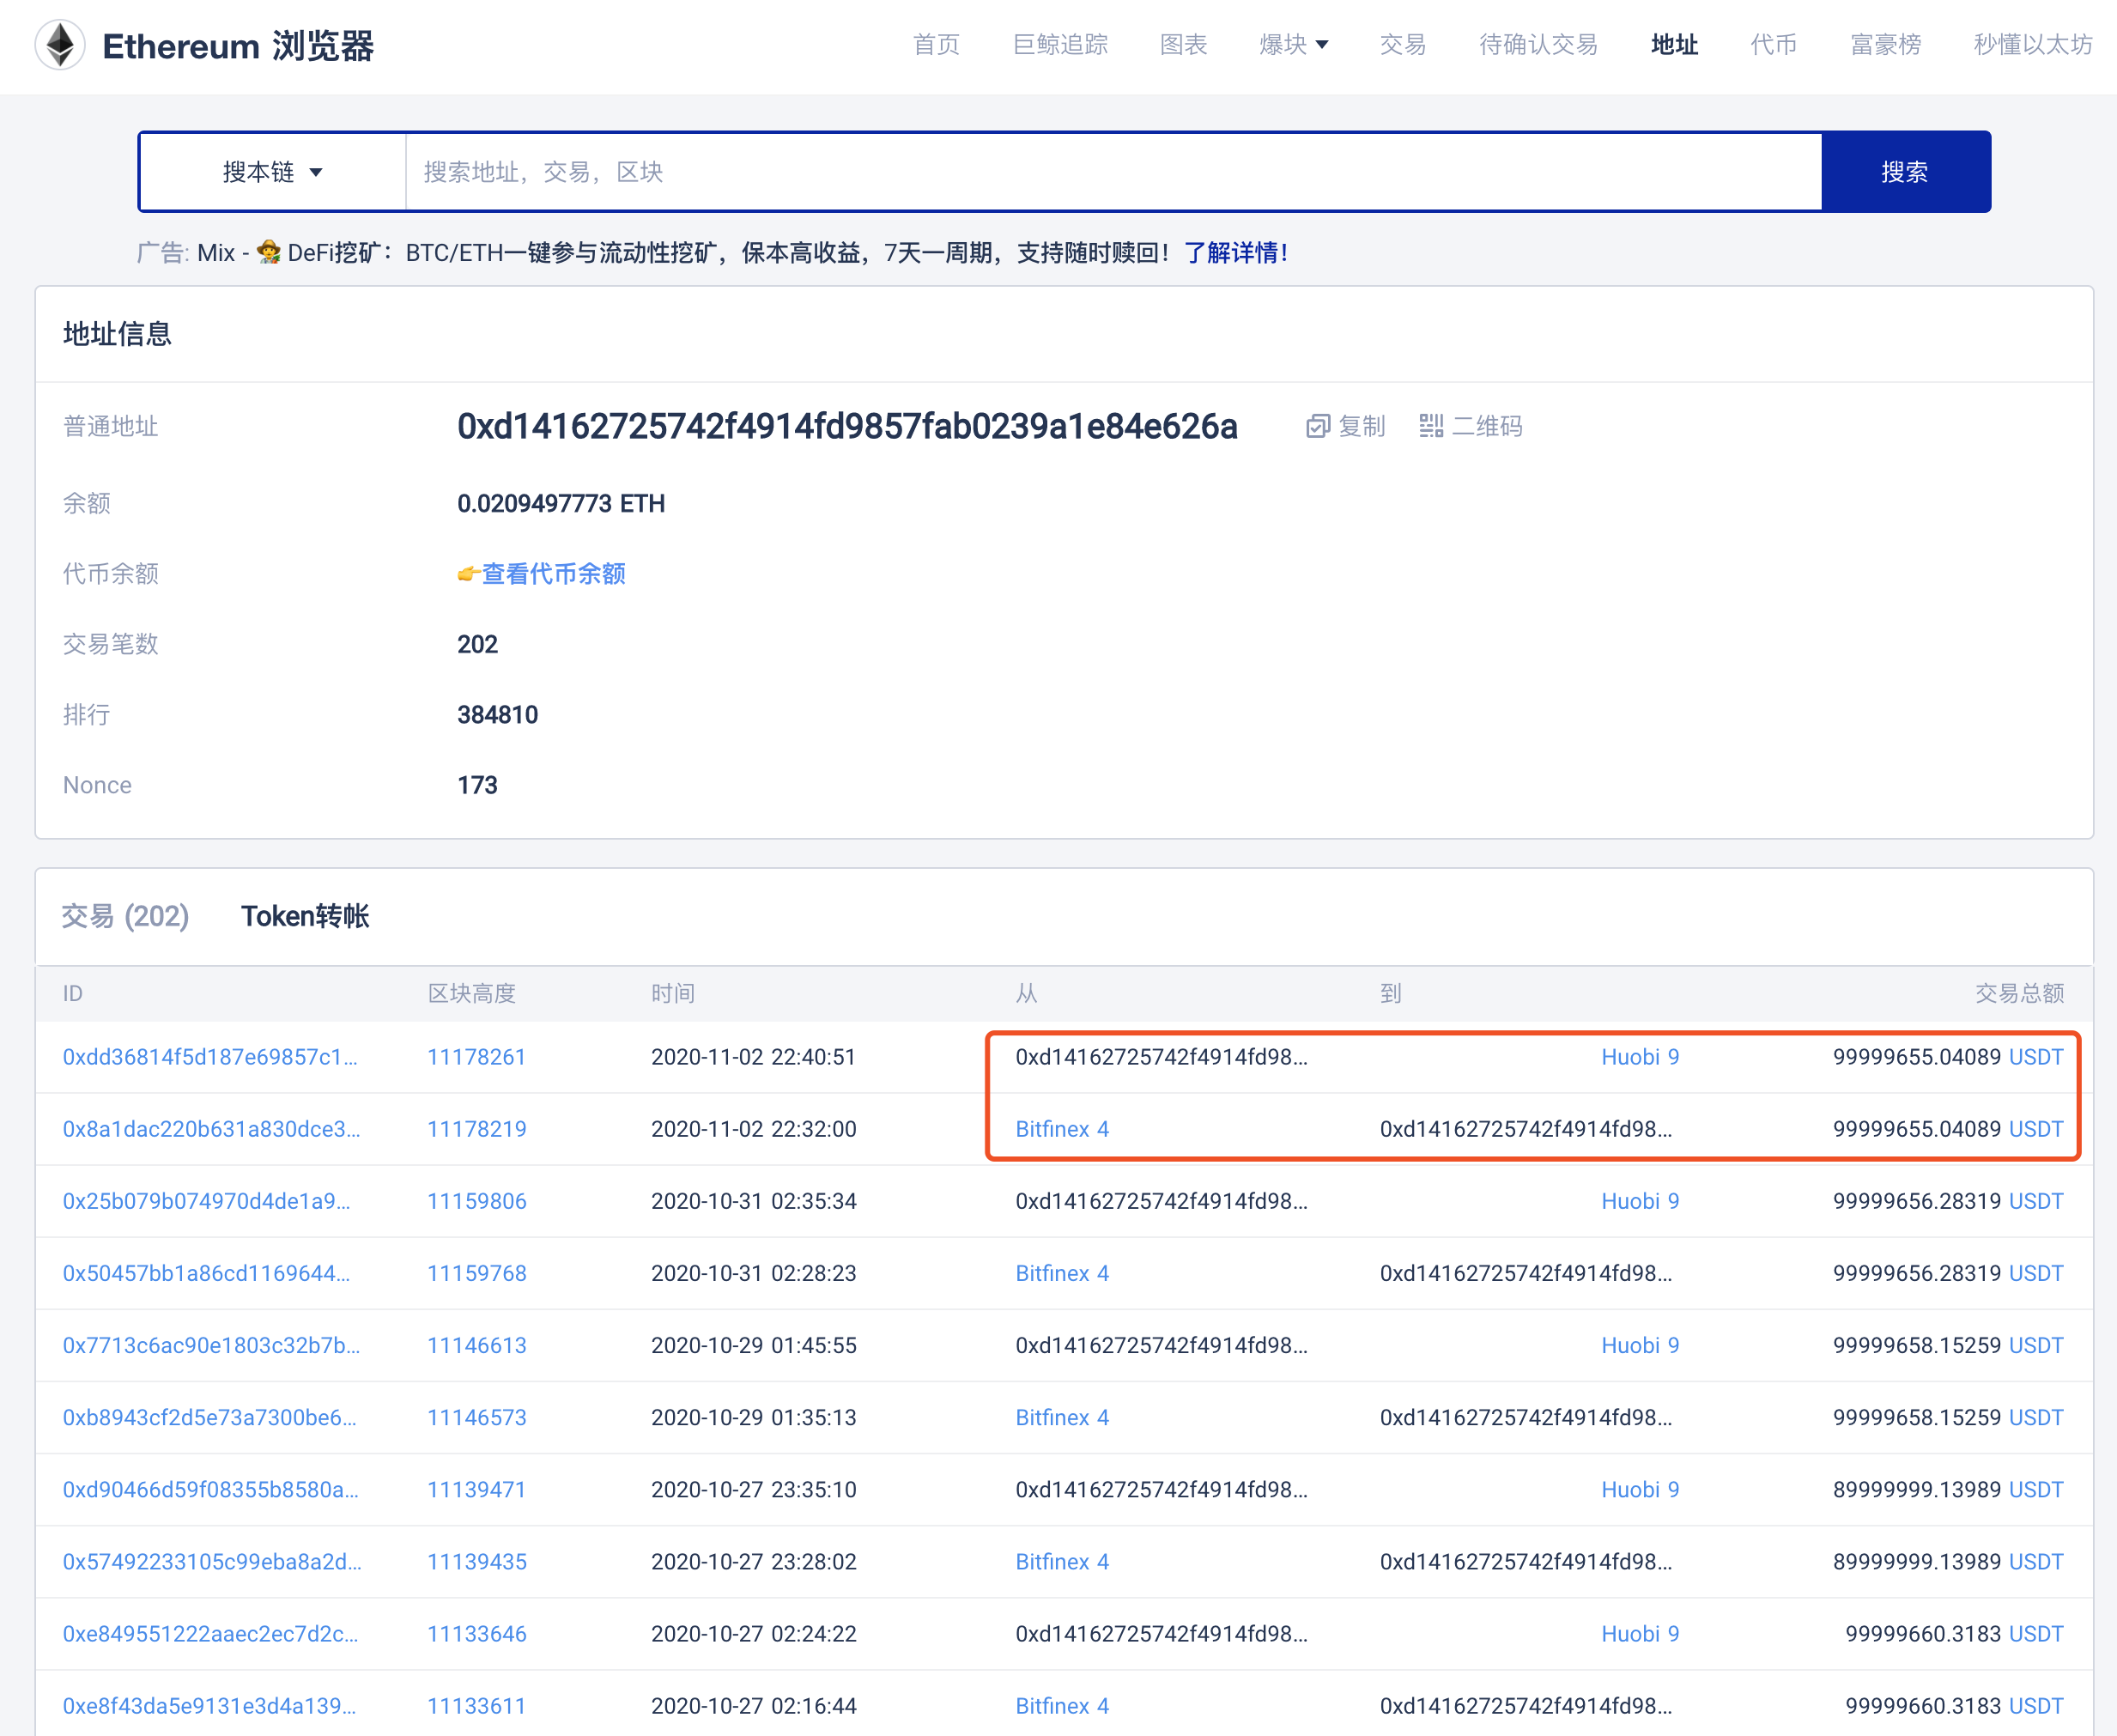Viewport: 2117px width, 1736px height.
Task: Open transaction 0x8a1dac220b631a830dce3…
Action: point(211,1129)
